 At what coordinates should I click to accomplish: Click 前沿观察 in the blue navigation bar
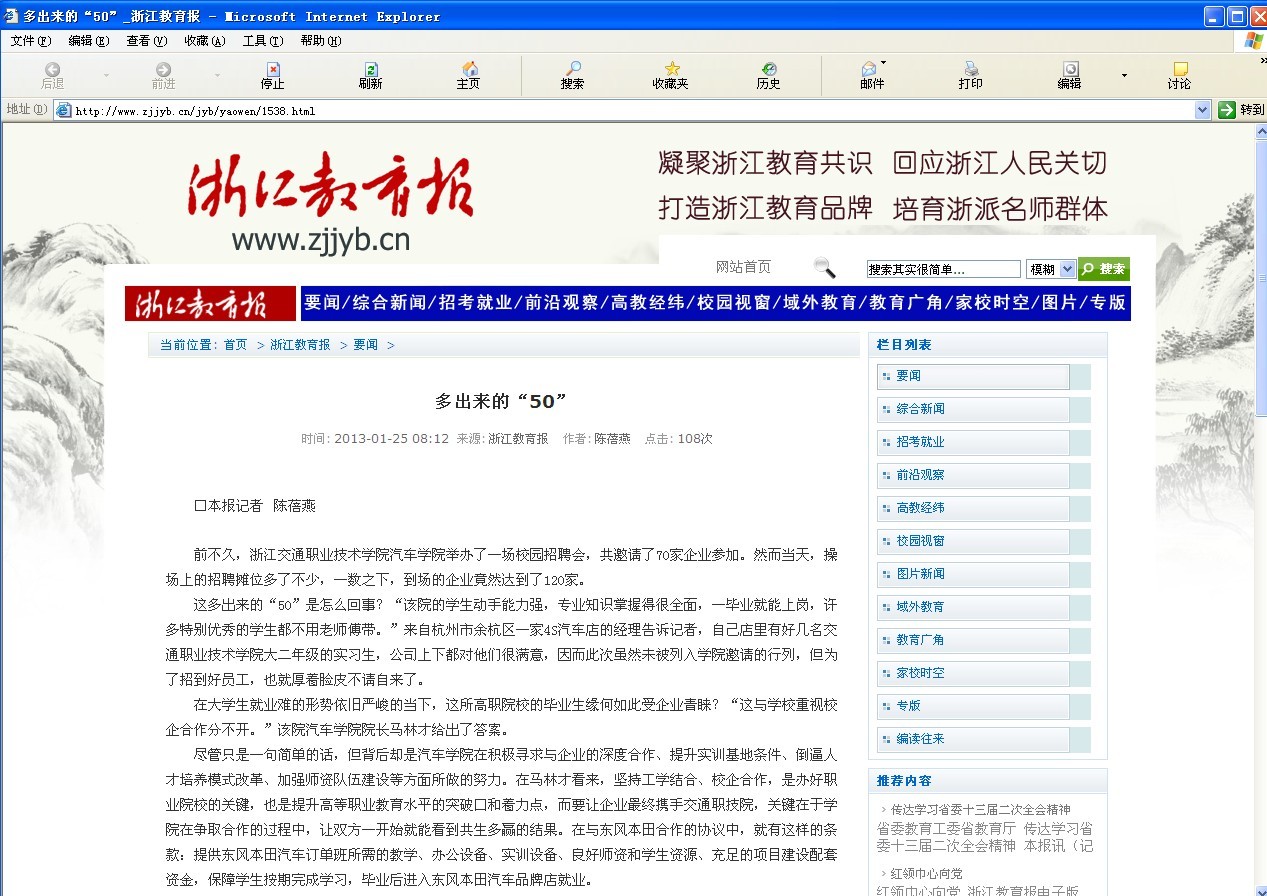click(561, 302)
